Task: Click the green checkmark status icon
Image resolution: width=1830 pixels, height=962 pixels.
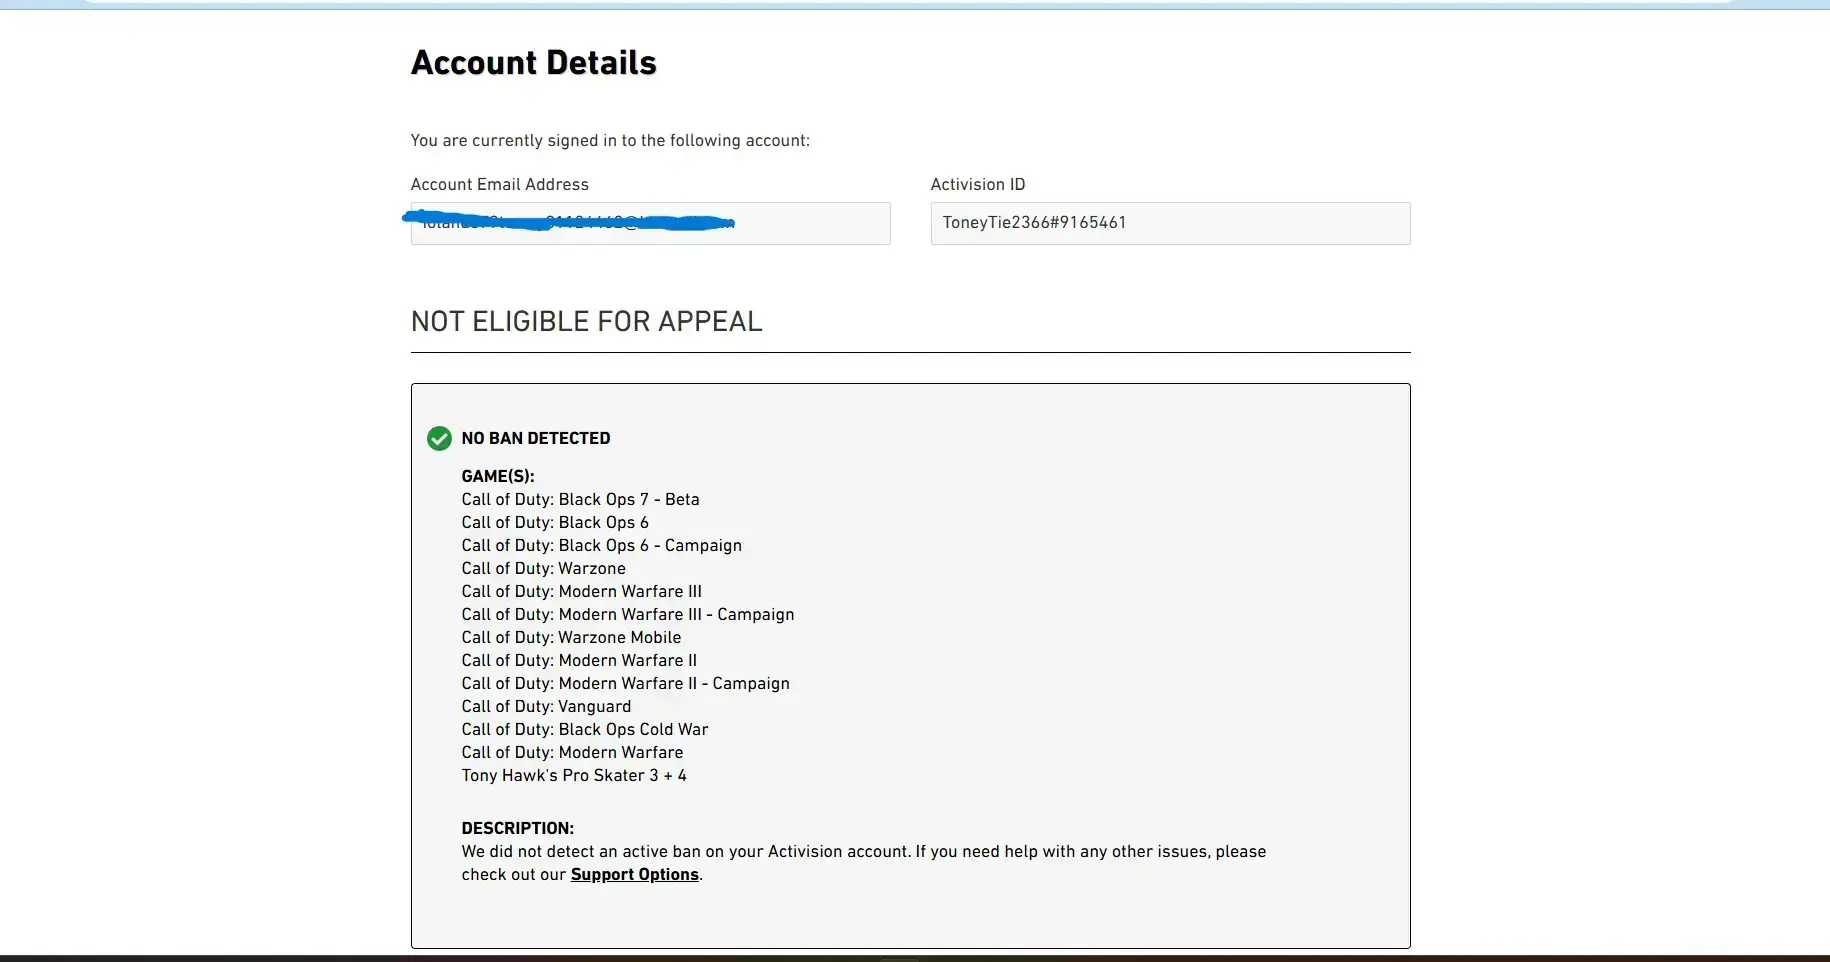Action: click(x=439, y=439)
